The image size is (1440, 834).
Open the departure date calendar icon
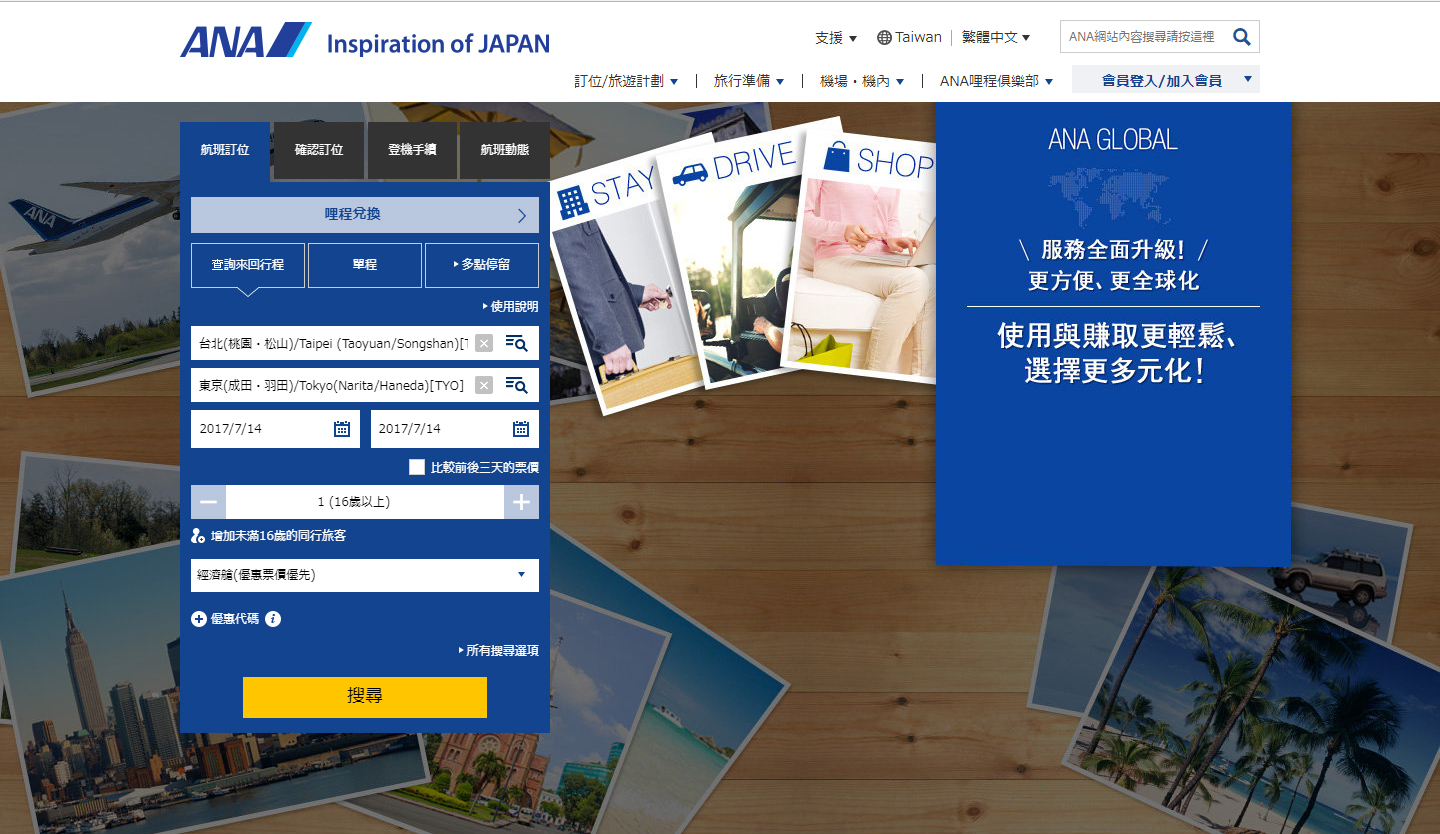click(341, 428)
